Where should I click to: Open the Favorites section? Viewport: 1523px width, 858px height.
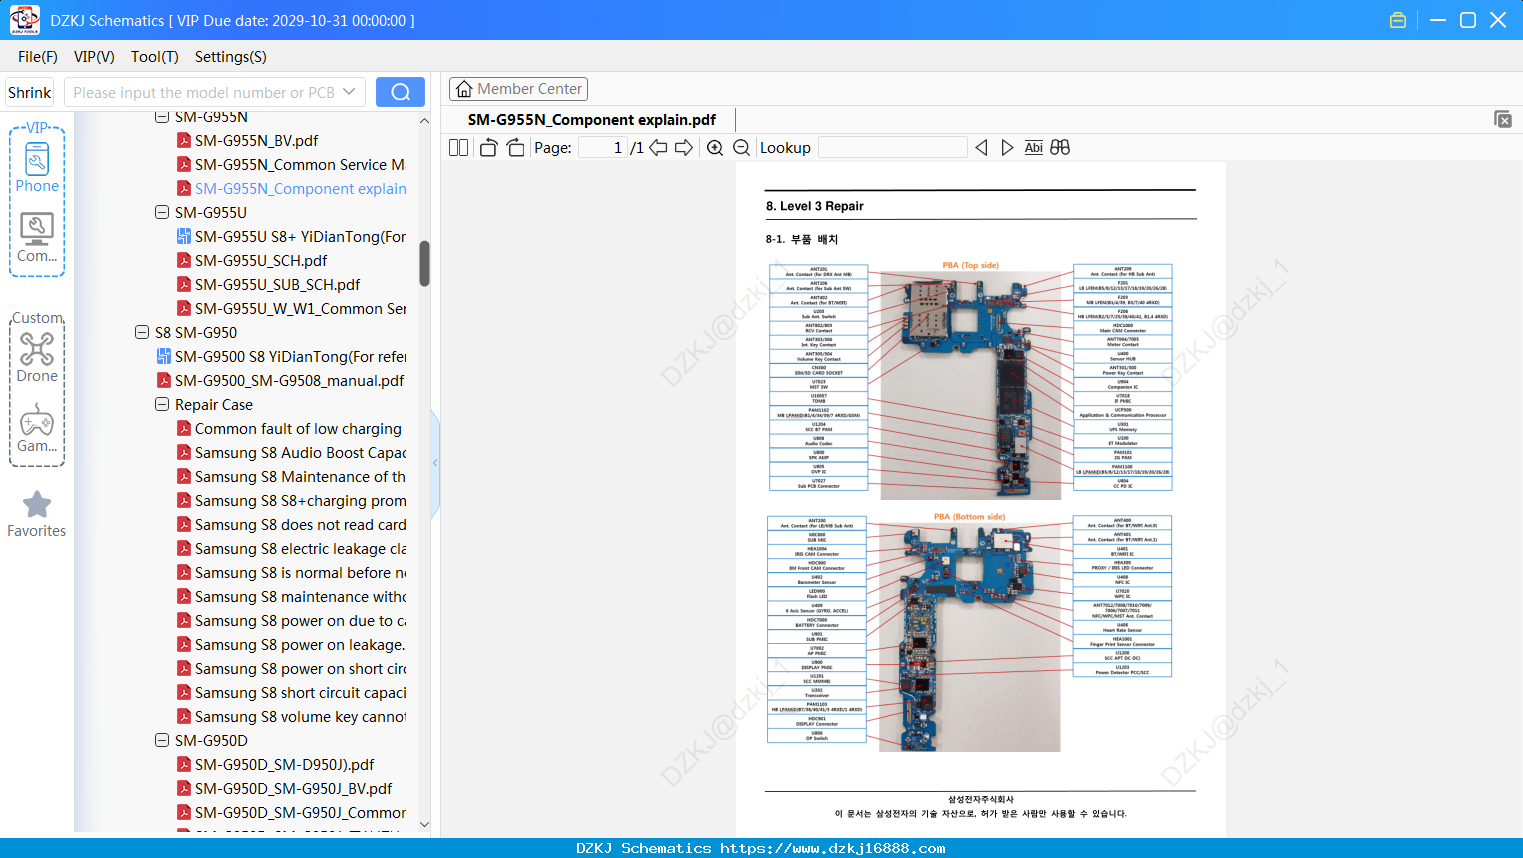point(37,514)
